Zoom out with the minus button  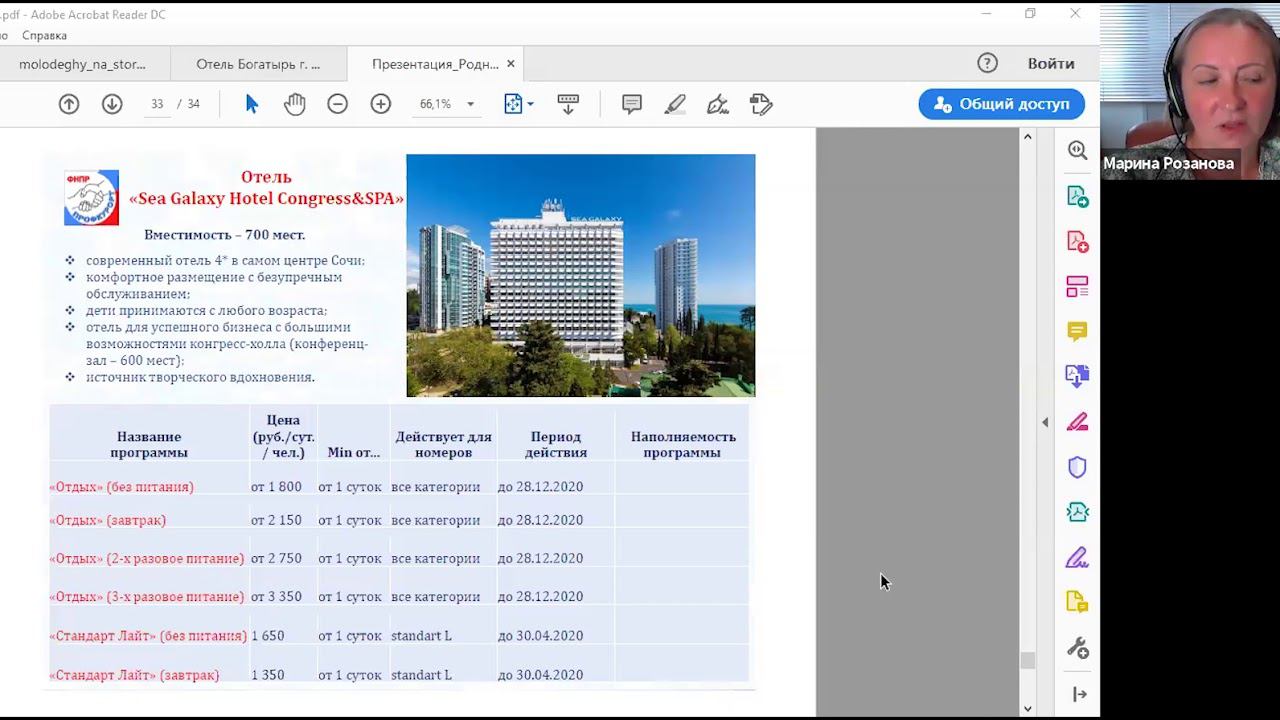pos(337,104)
